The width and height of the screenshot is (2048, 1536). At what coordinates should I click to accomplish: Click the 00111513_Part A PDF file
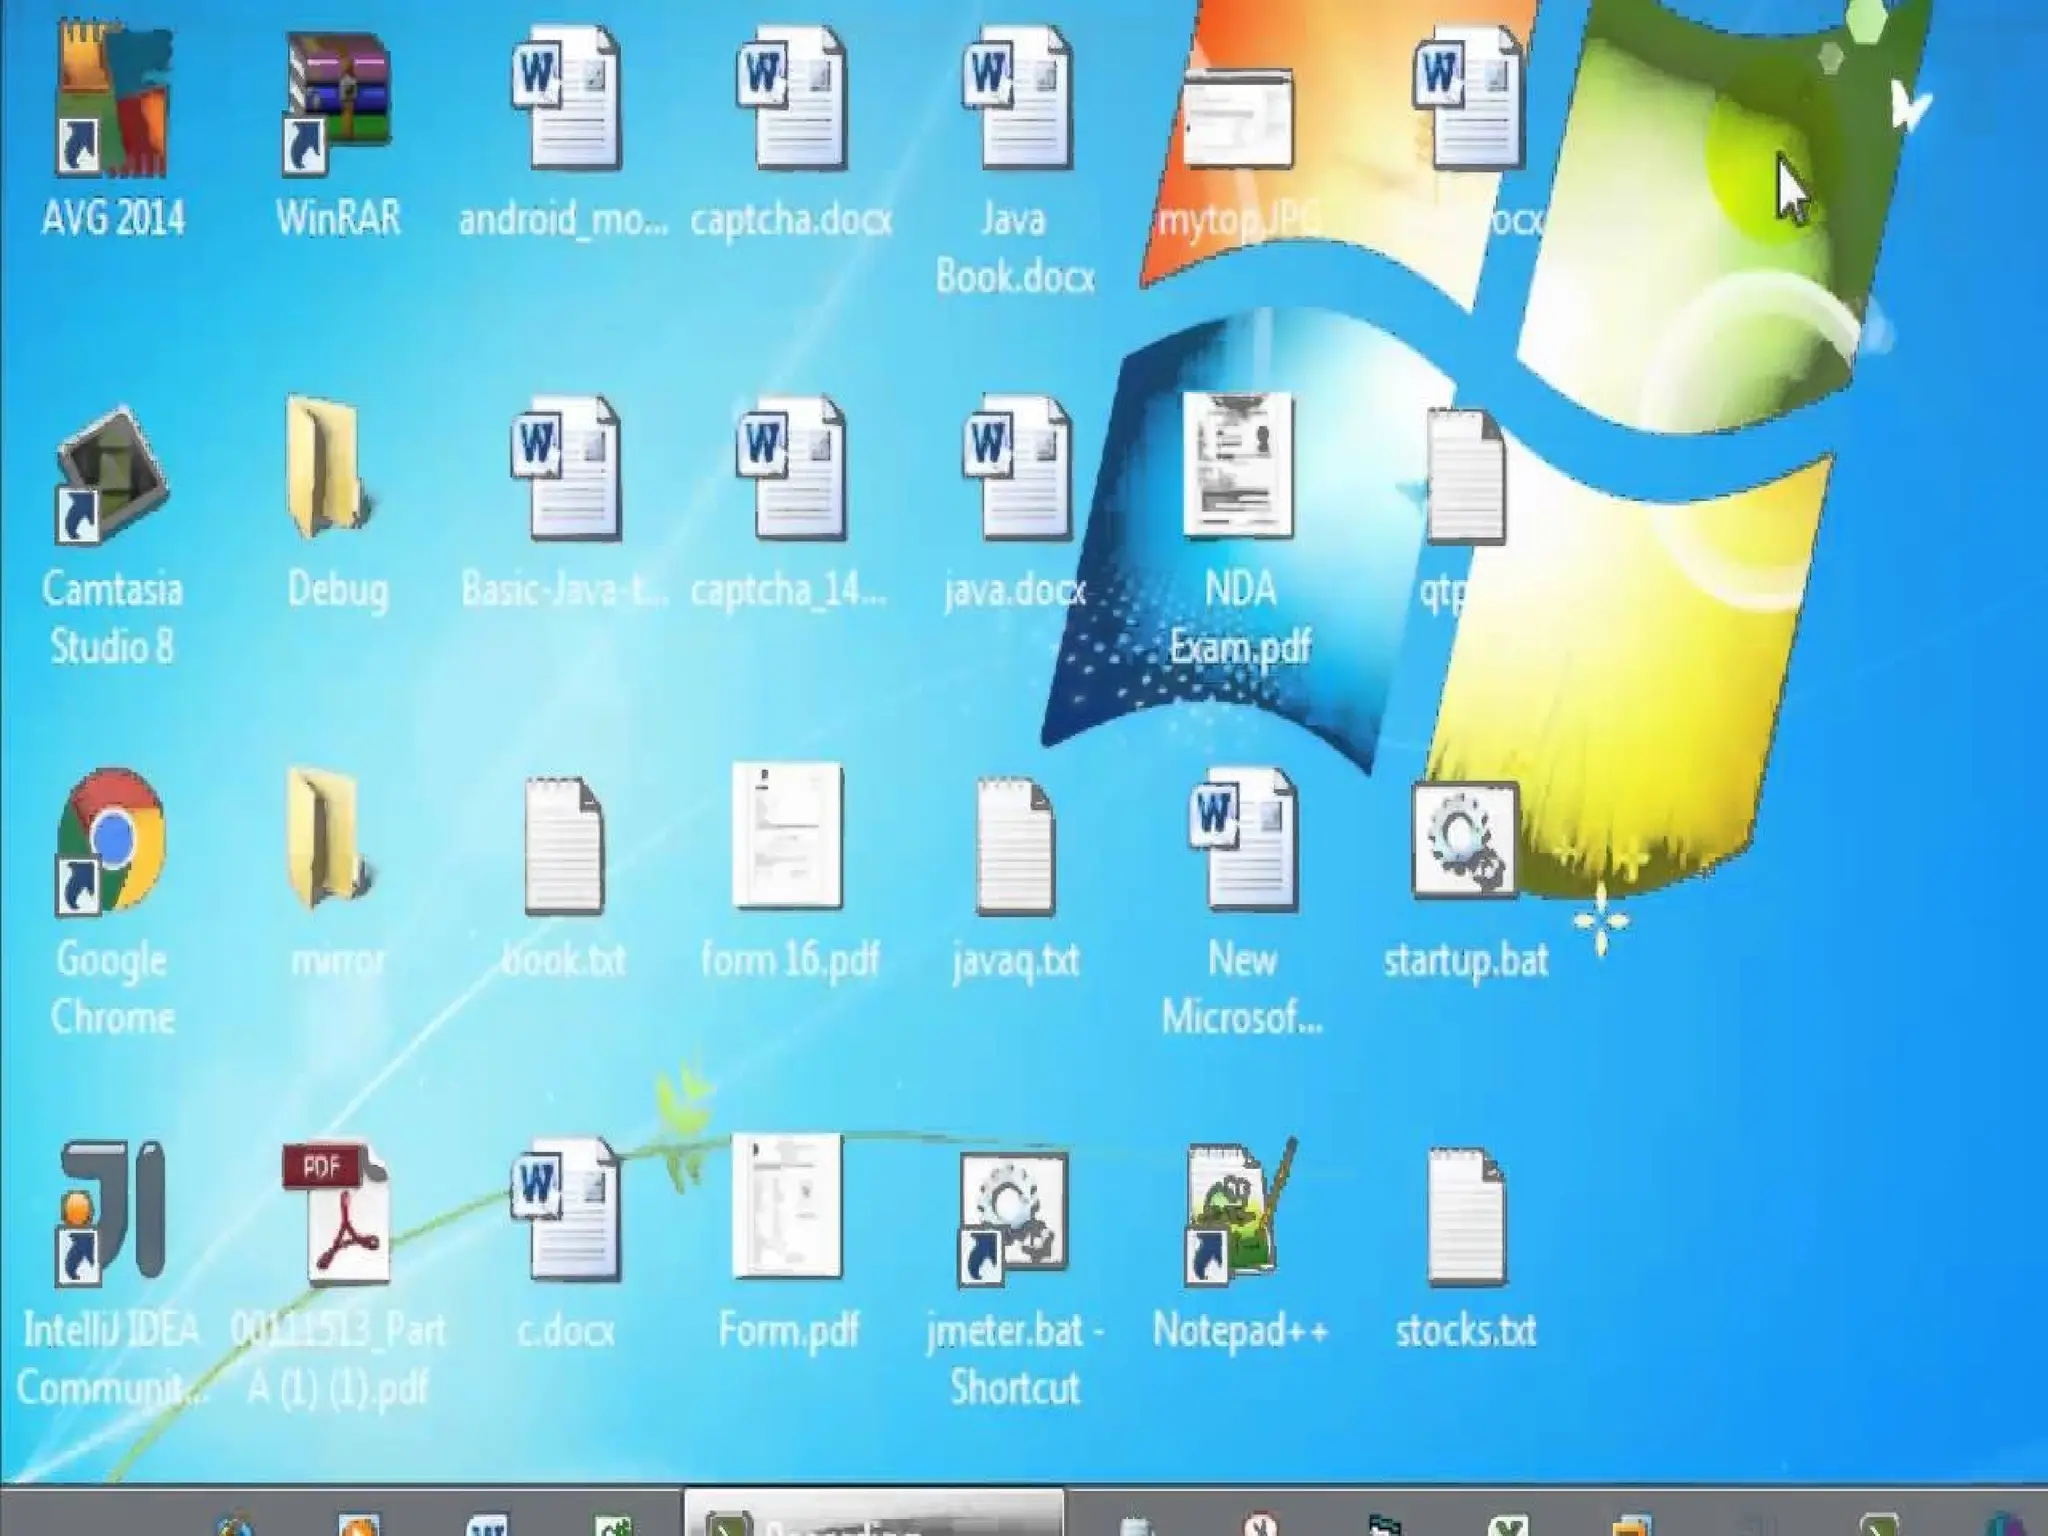pyautogui.click(x=338, y=1215)
